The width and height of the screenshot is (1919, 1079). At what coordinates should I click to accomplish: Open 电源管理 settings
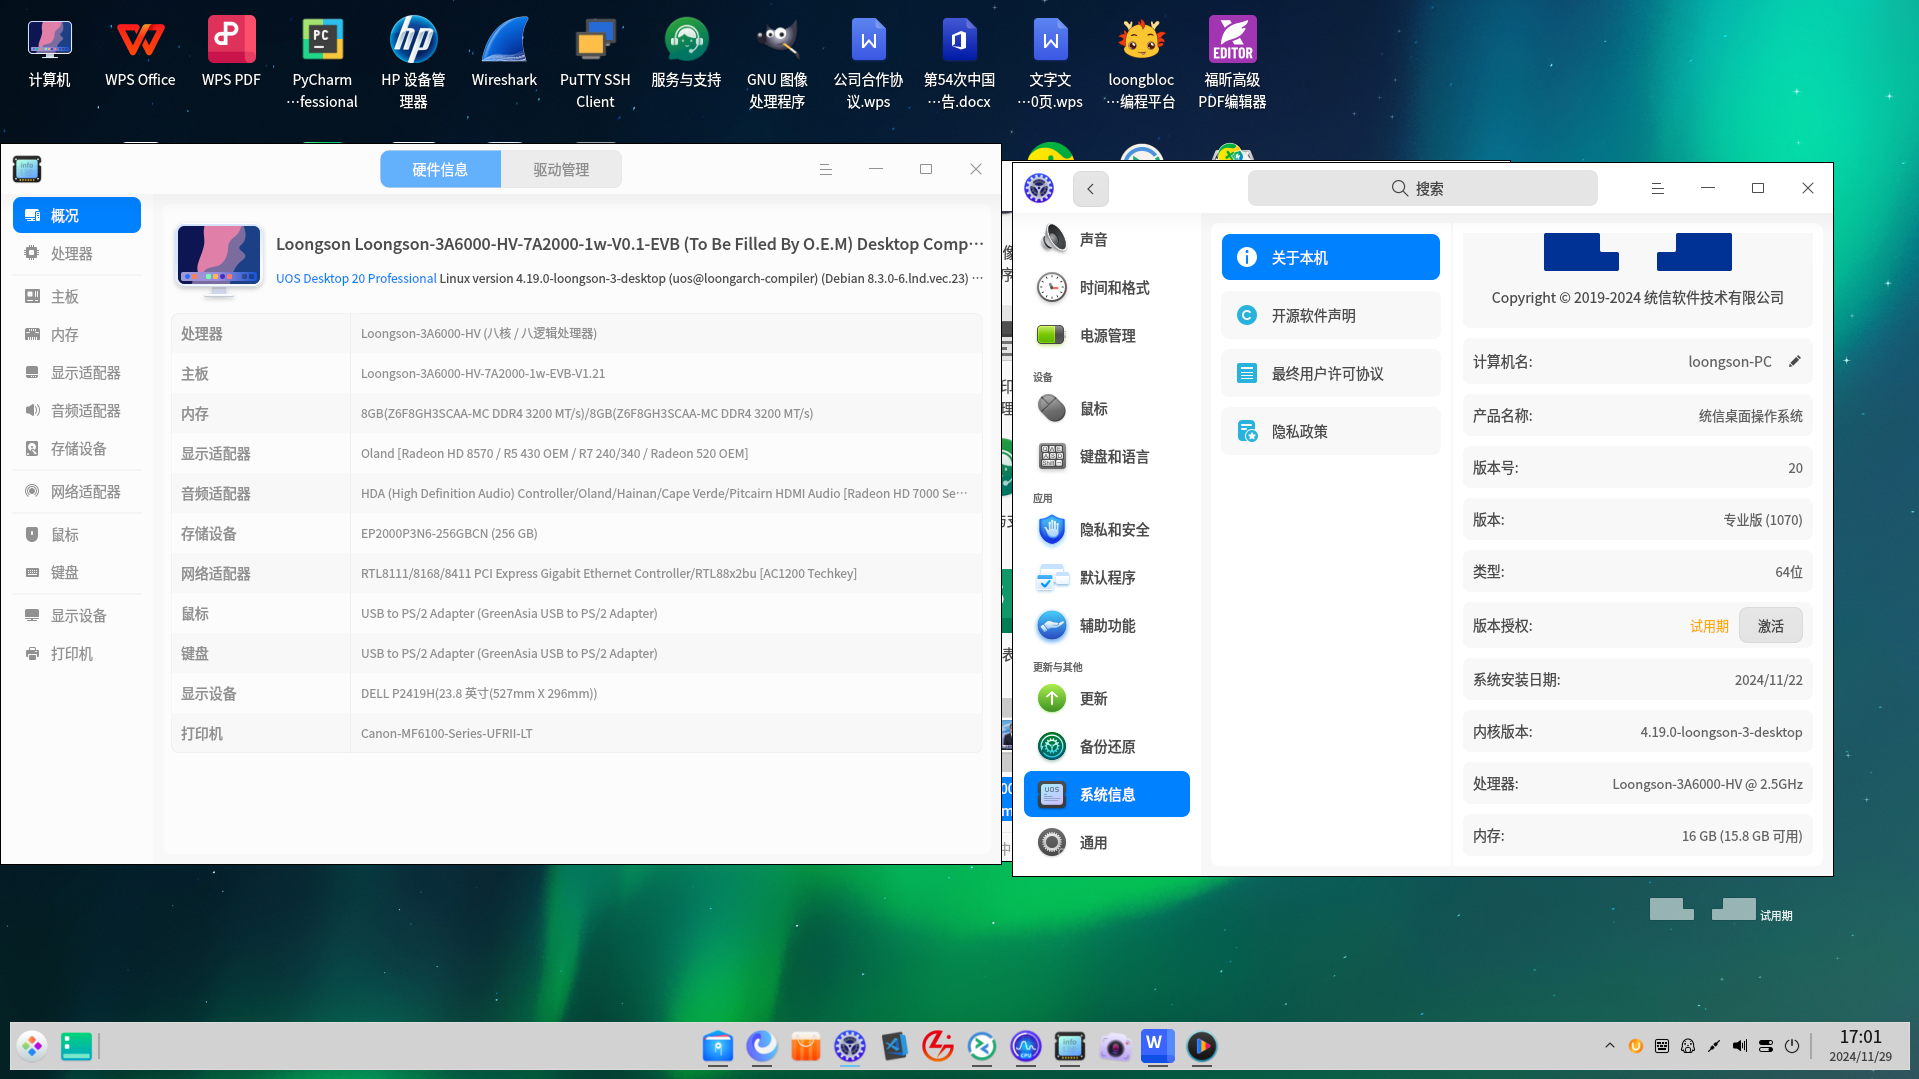pos(1107,335)
